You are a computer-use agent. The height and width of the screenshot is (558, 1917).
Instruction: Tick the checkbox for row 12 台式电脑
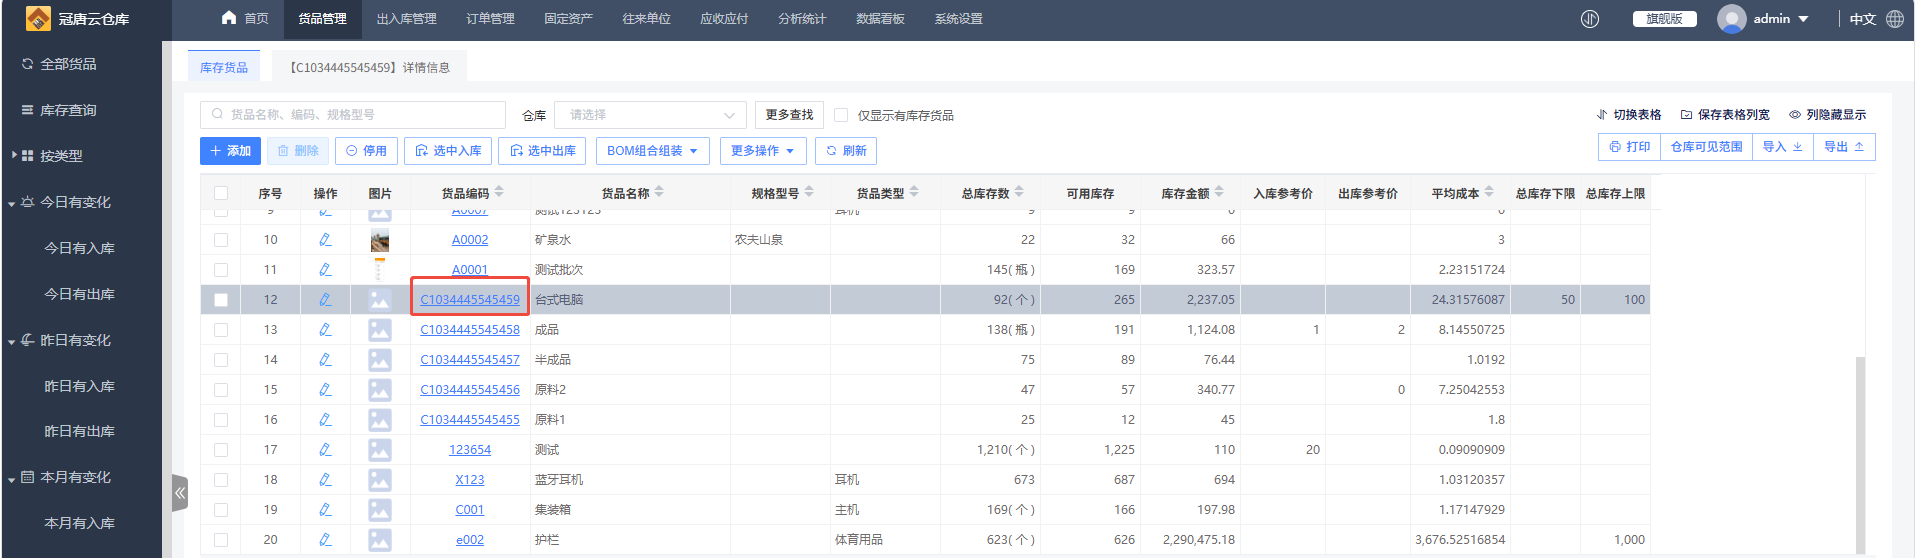[x=221, y=300]
